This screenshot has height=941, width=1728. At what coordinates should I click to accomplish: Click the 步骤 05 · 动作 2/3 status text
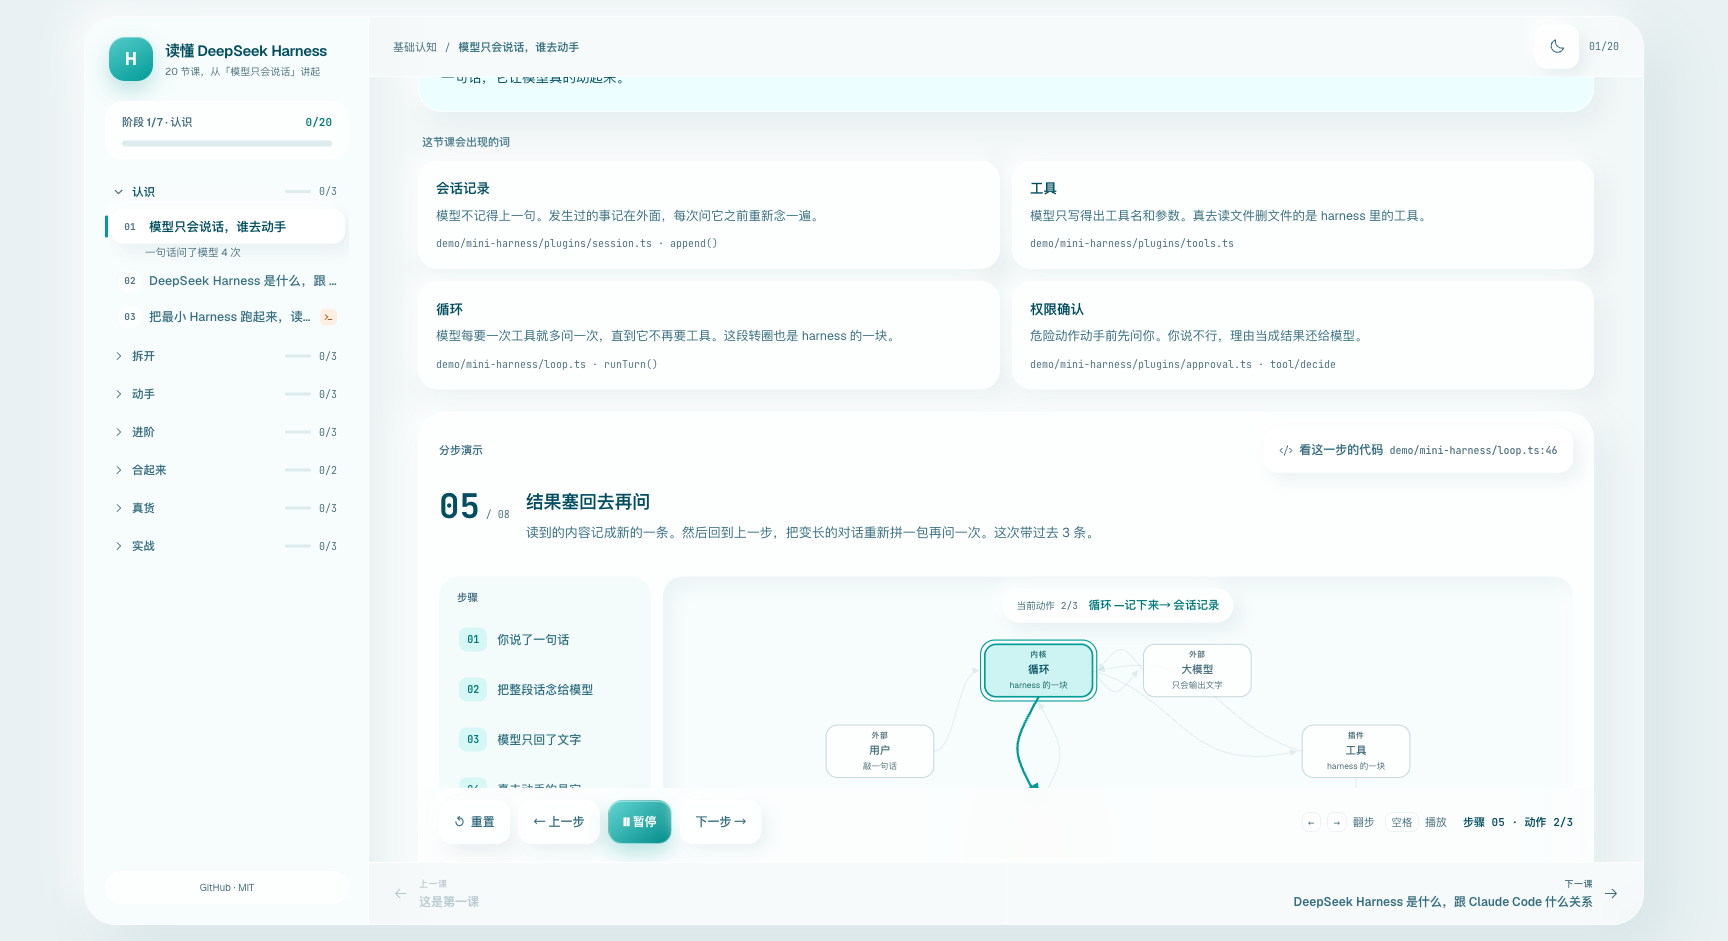[x=1517, y=822]
